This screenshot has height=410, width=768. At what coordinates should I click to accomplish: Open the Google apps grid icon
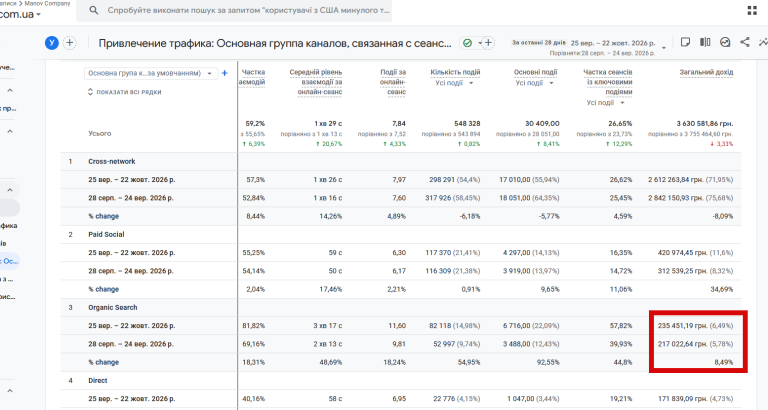point(752,10)
